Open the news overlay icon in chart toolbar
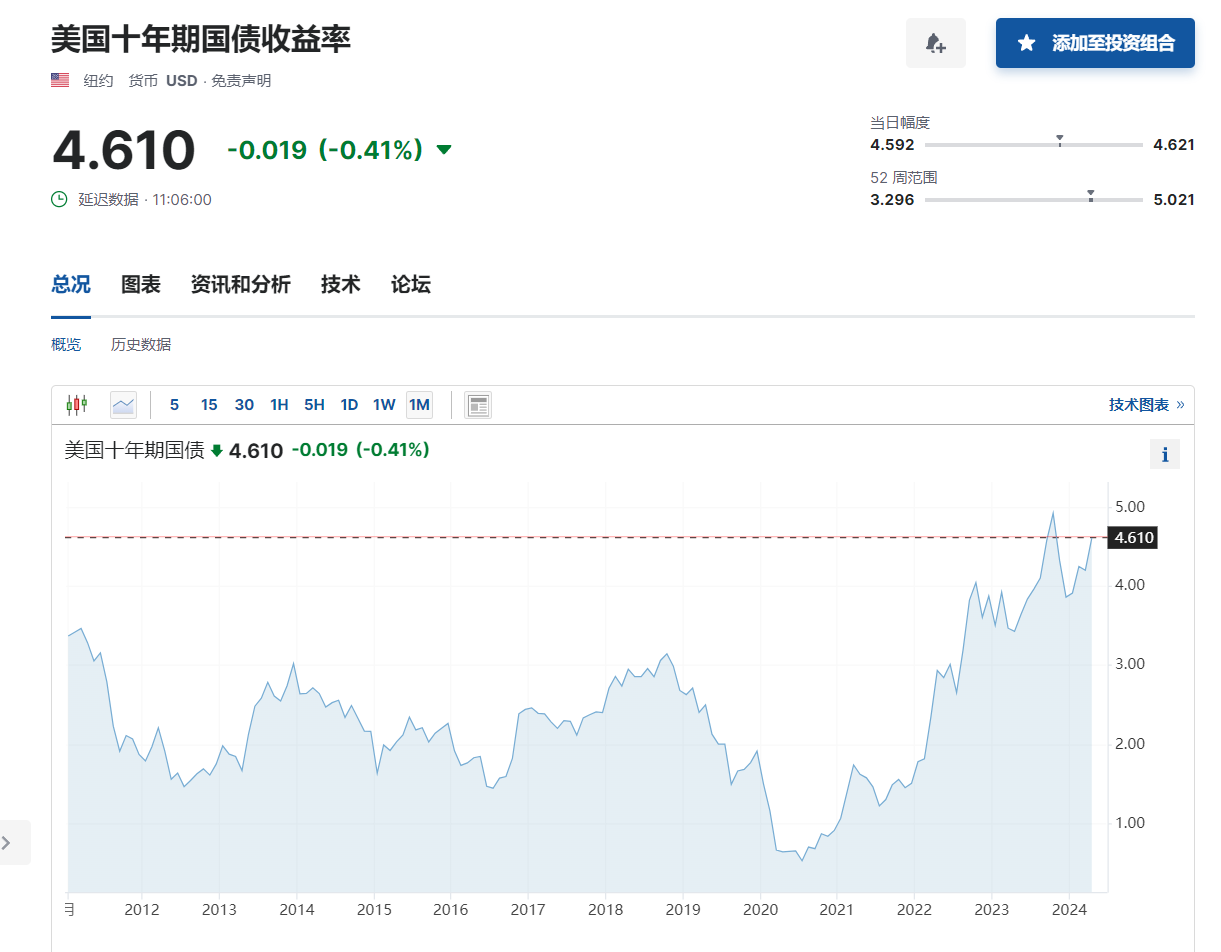This screenshot has height=952, width=1221. pos(478,405)
